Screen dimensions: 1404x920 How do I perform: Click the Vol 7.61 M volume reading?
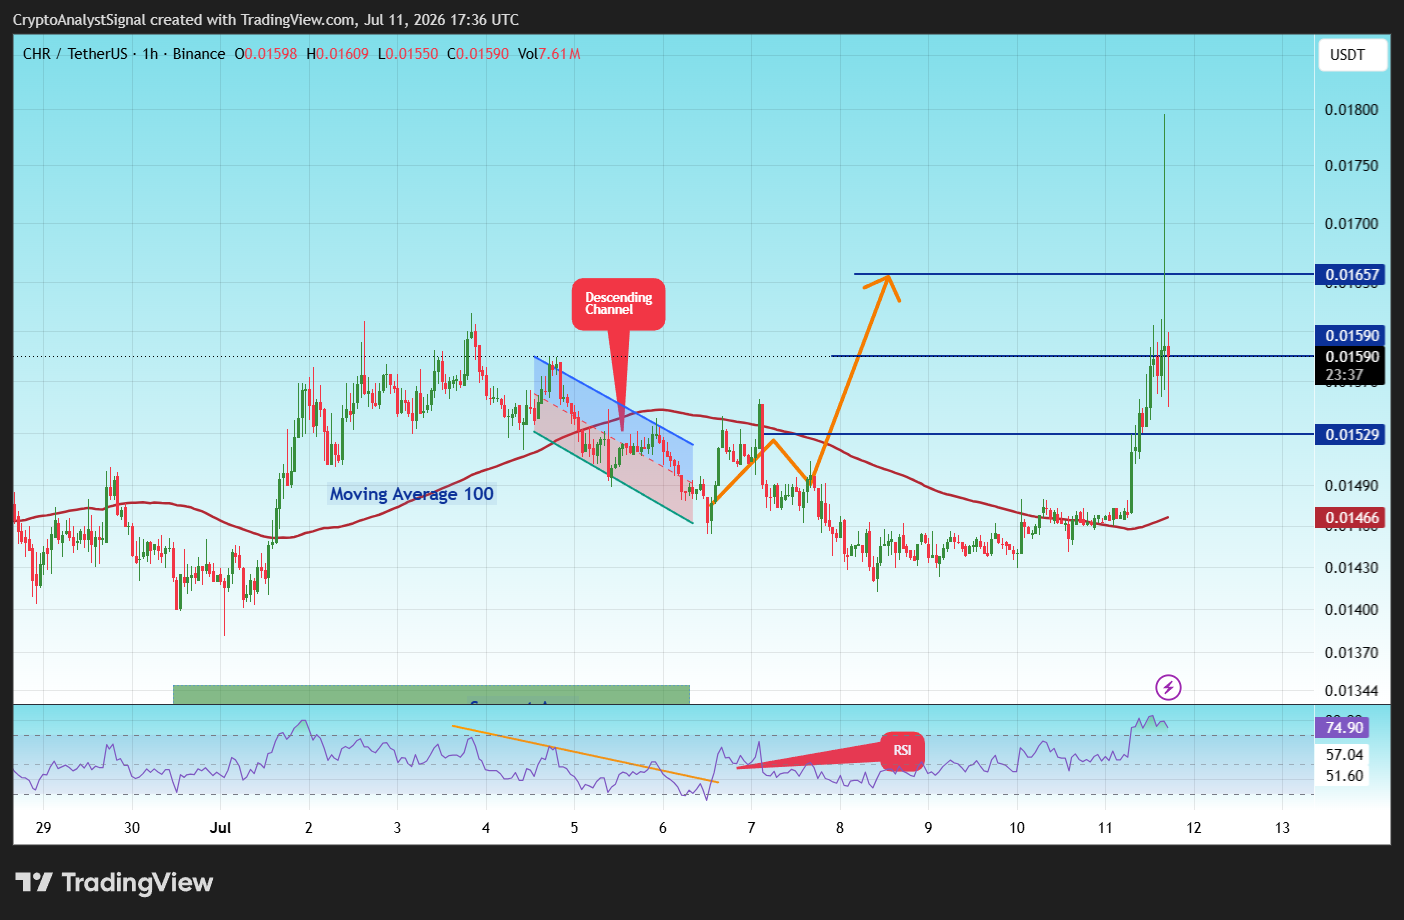pos(549,54)
